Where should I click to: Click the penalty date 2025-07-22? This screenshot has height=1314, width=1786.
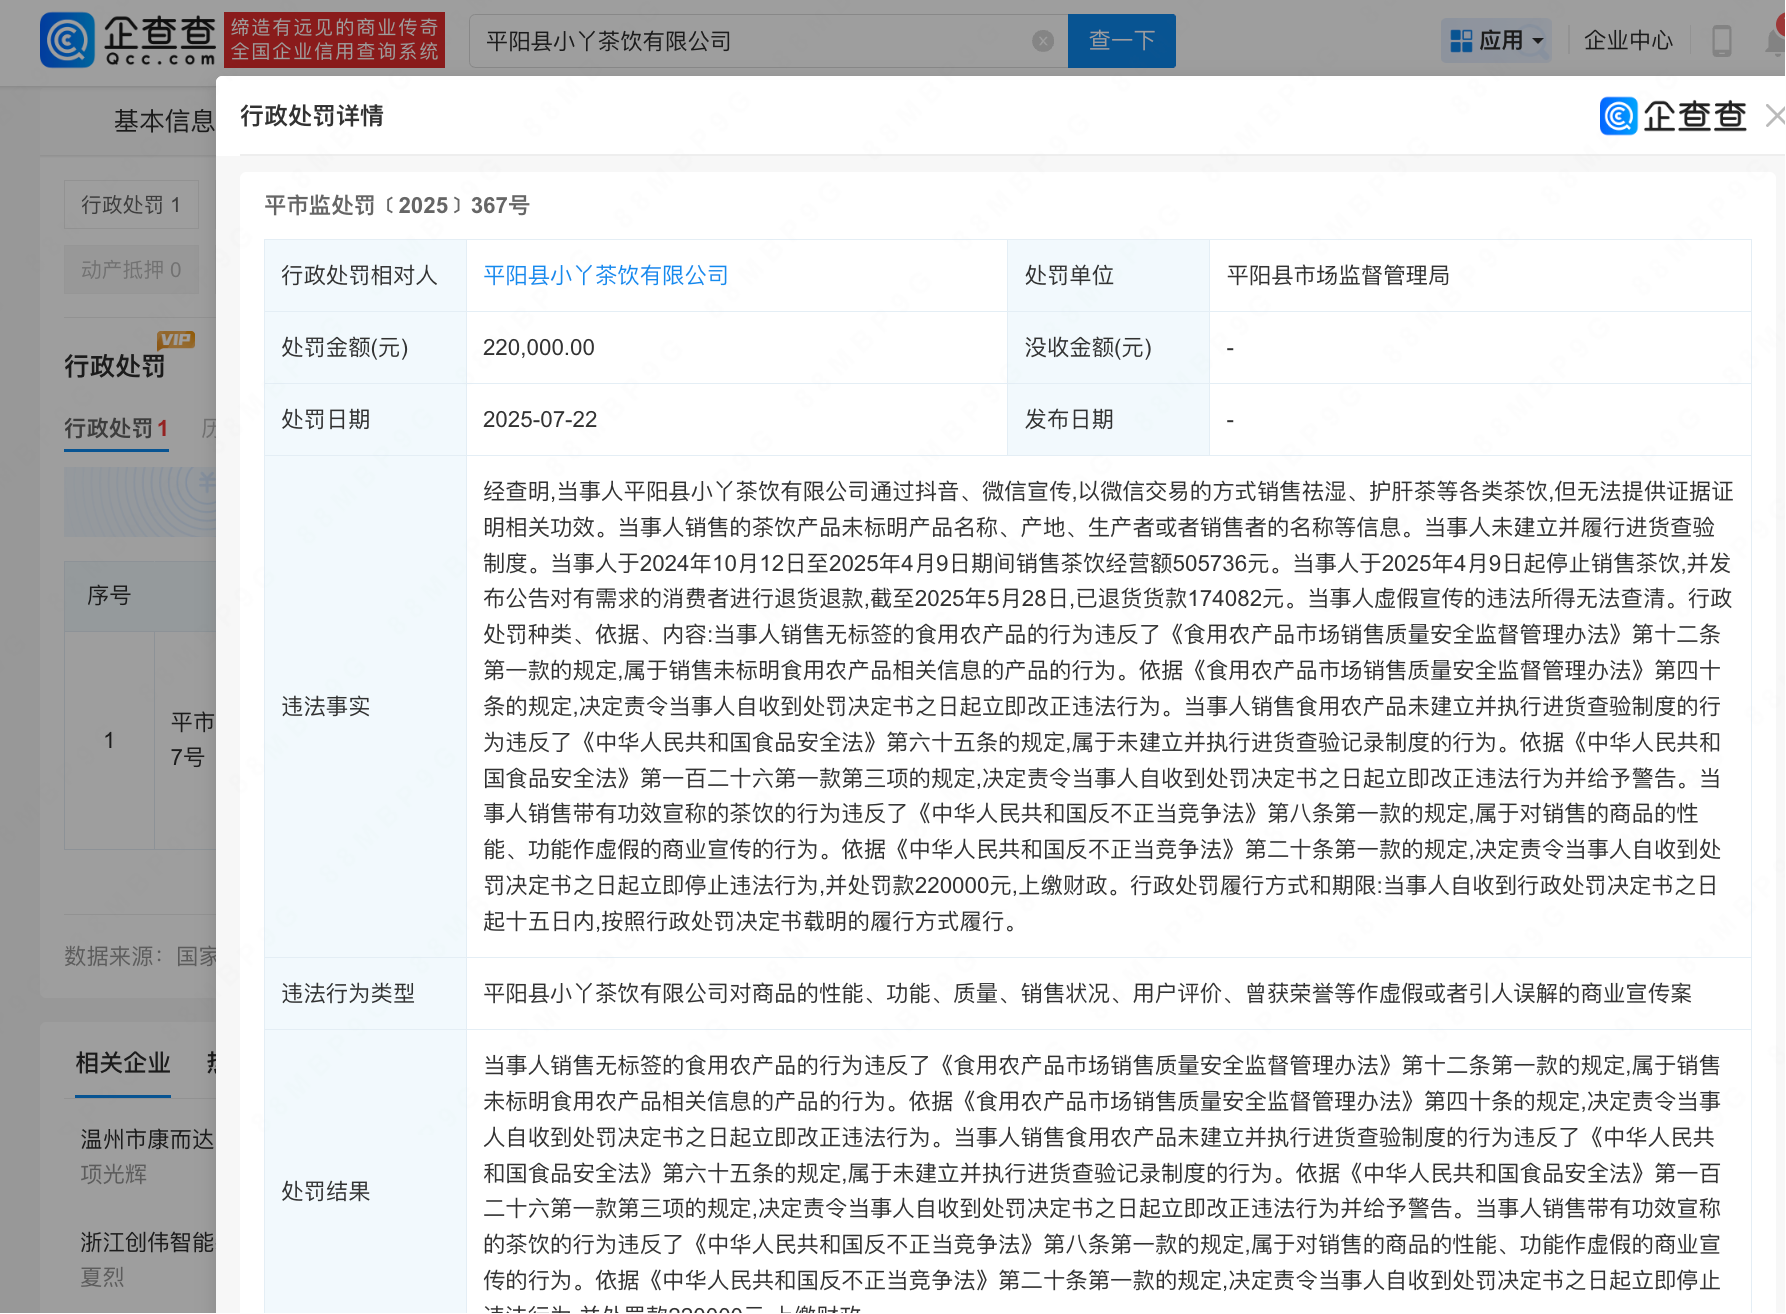pos(540,419)
